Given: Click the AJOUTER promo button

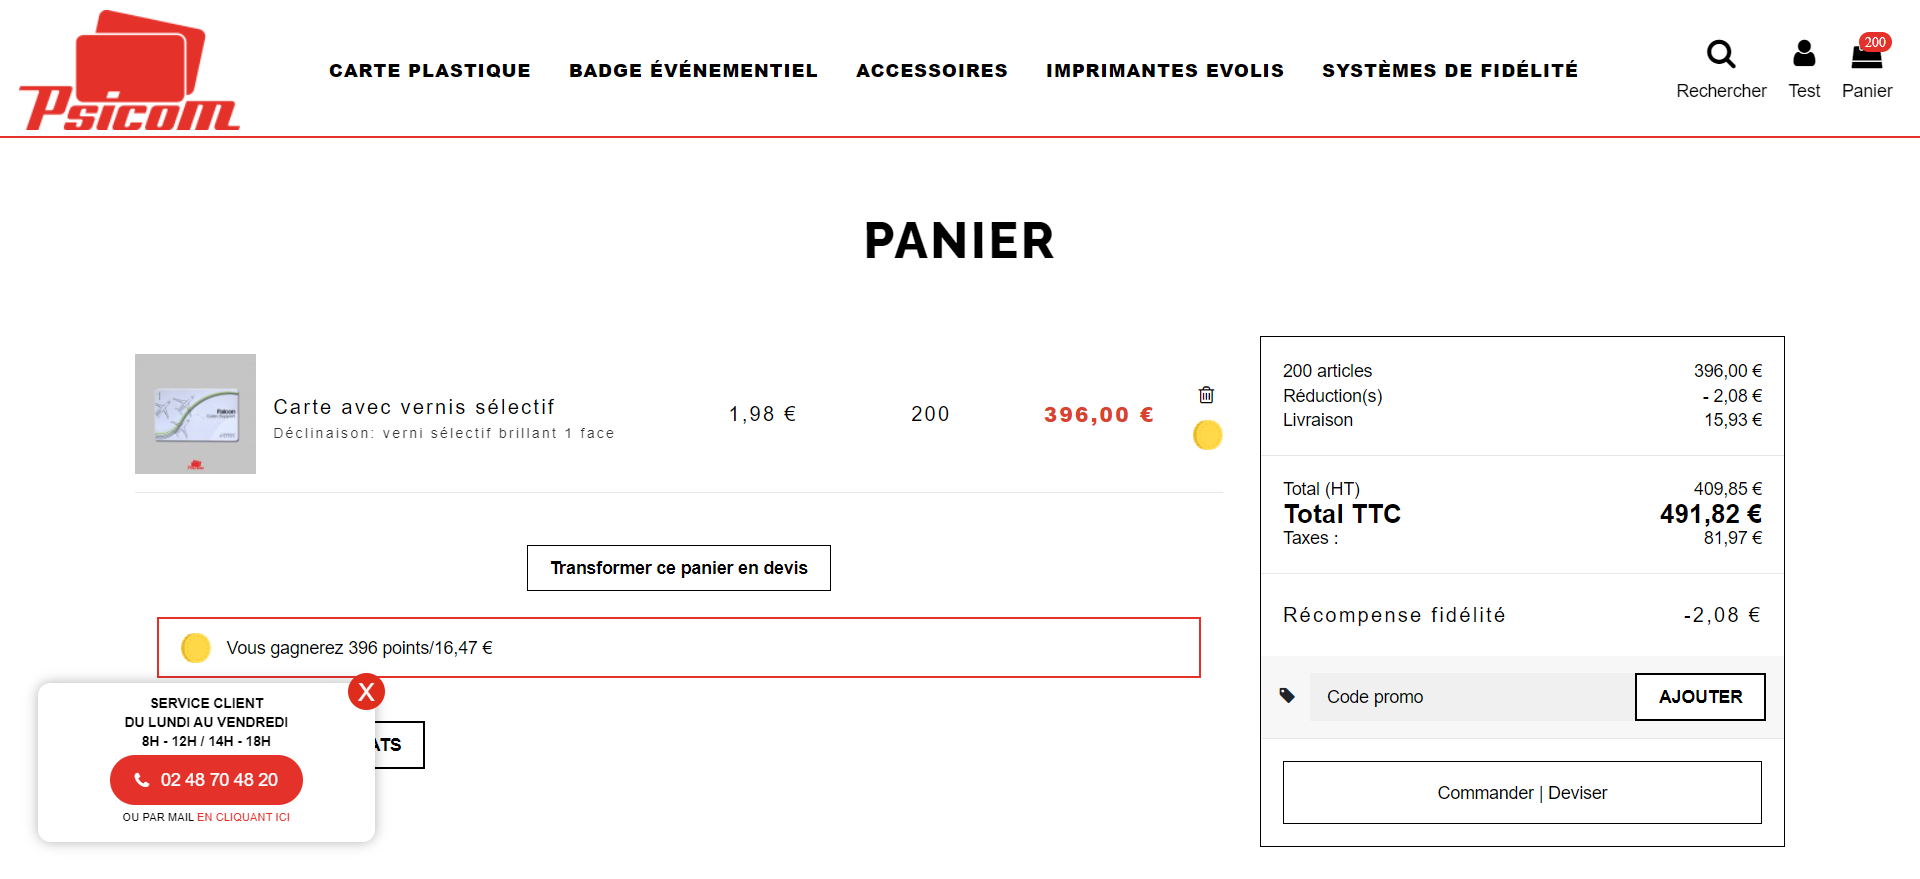Looking at the screenshot, I should pyautogui.click(x=1700, y=697).
